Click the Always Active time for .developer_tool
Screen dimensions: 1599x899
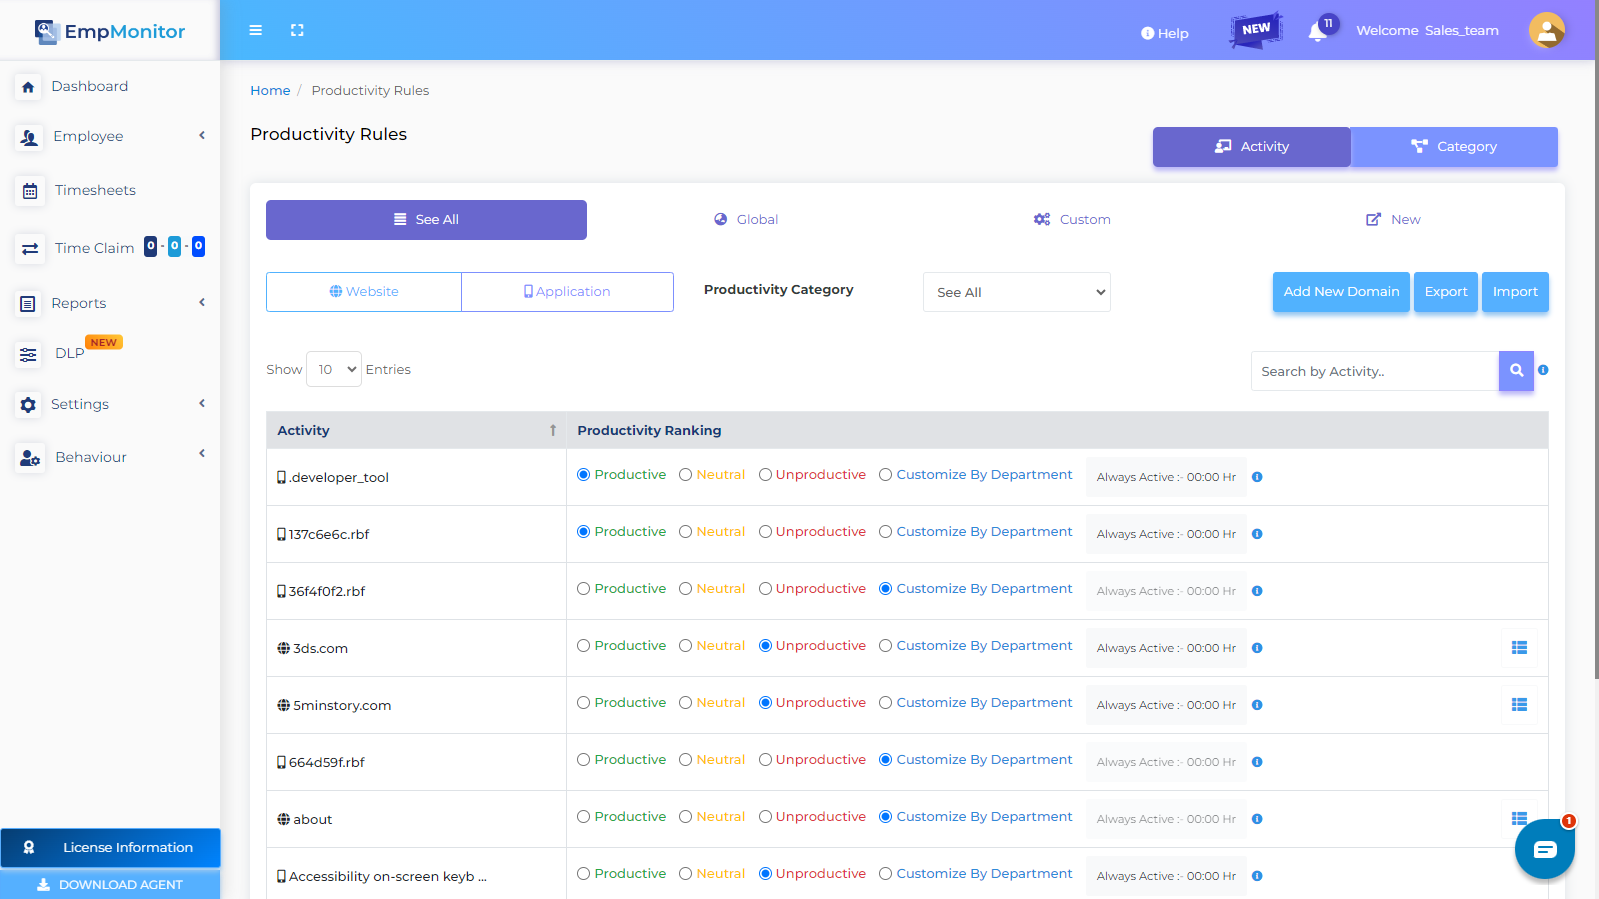(x=1166, y=477)
